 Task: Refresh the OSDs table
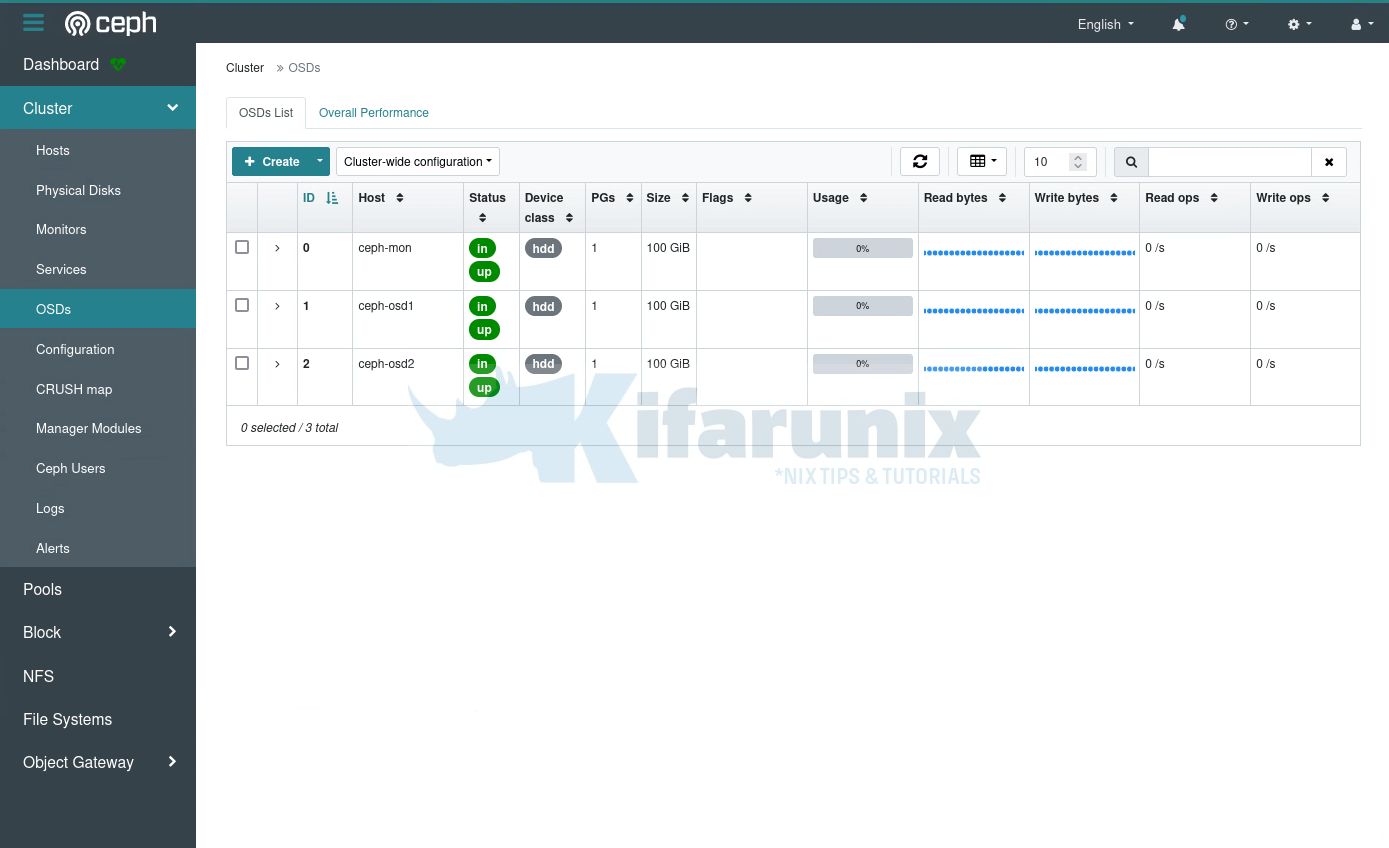(919, 161)
